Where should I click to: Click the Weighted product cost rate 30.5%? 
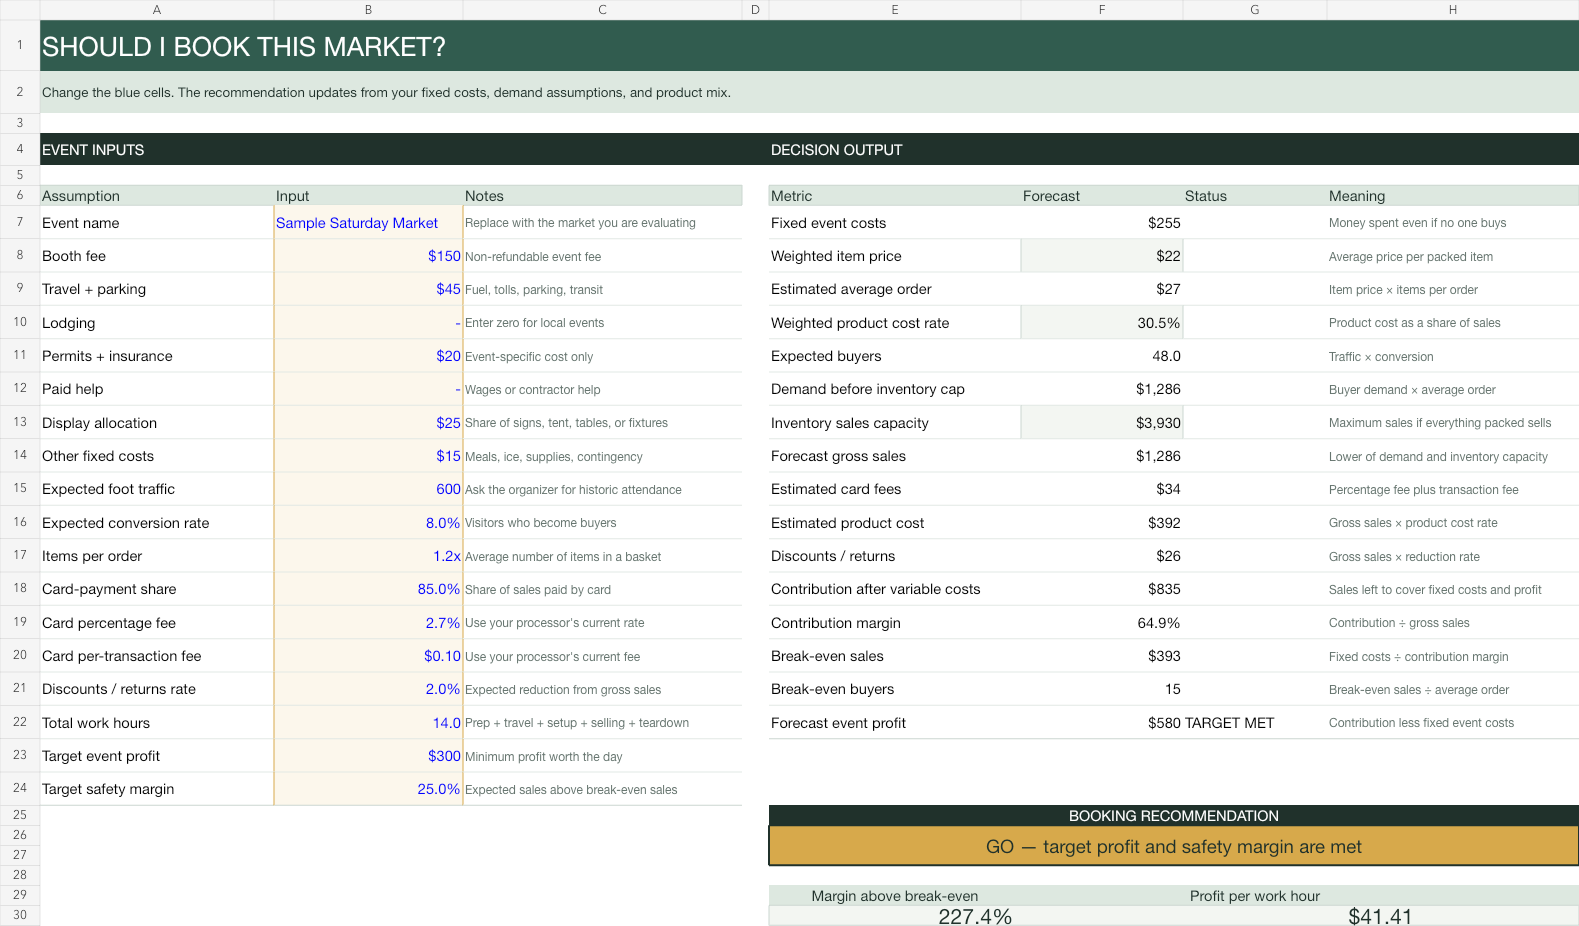[1102, 323]
